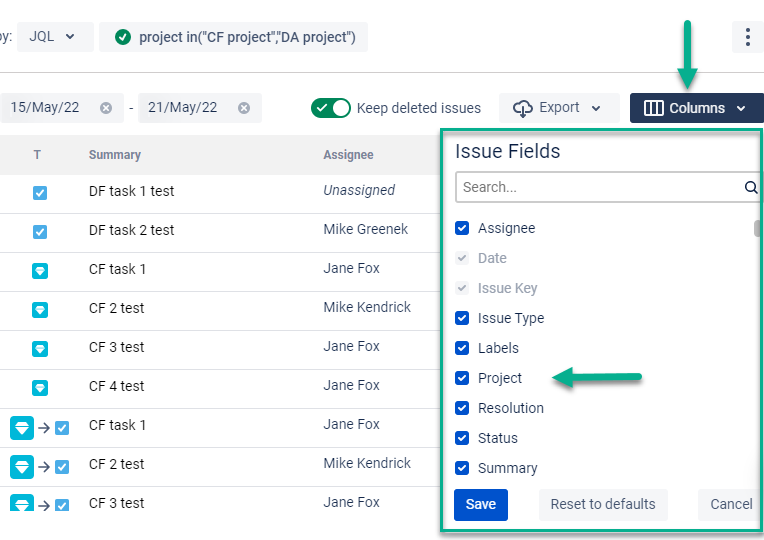The height and width of the screenshot is (540, 764).
Task: Toggle Keep deleted issues switch
Action: coord(330,108)
